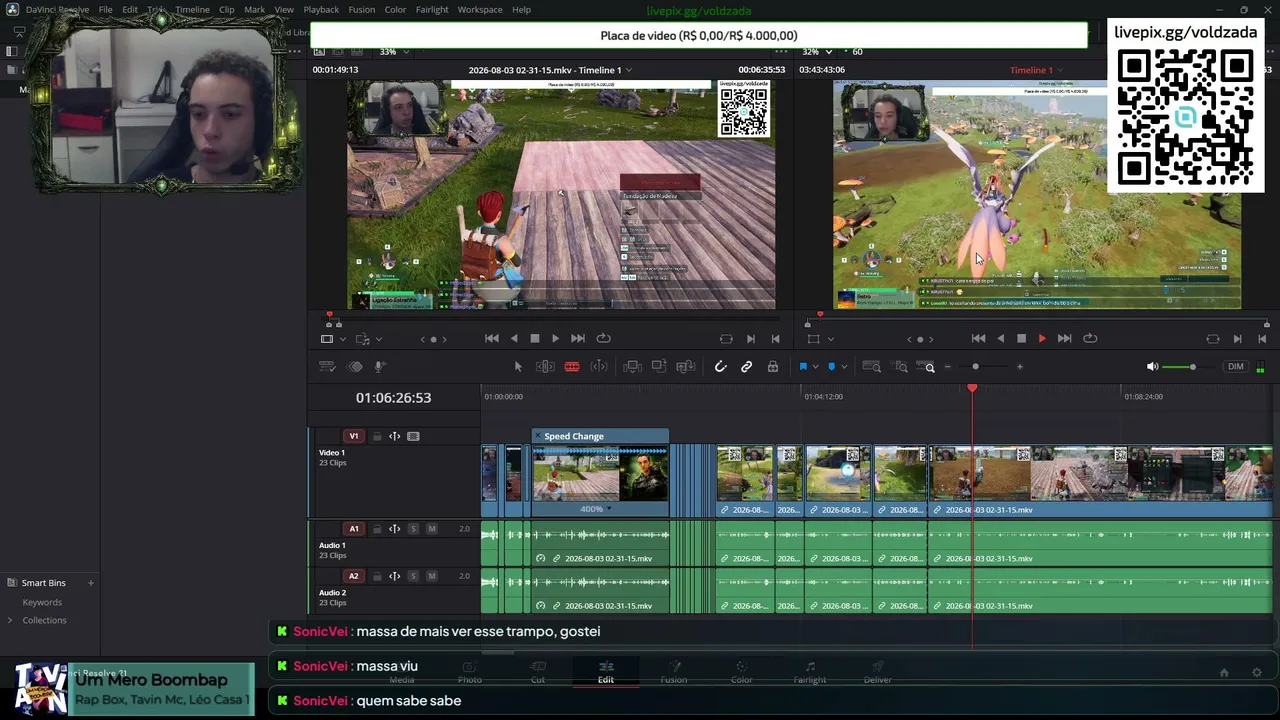Viewport: 1280px width, 720px height.
Task: Open the 400% speed dropdown on clip
Action: [608, 509]
